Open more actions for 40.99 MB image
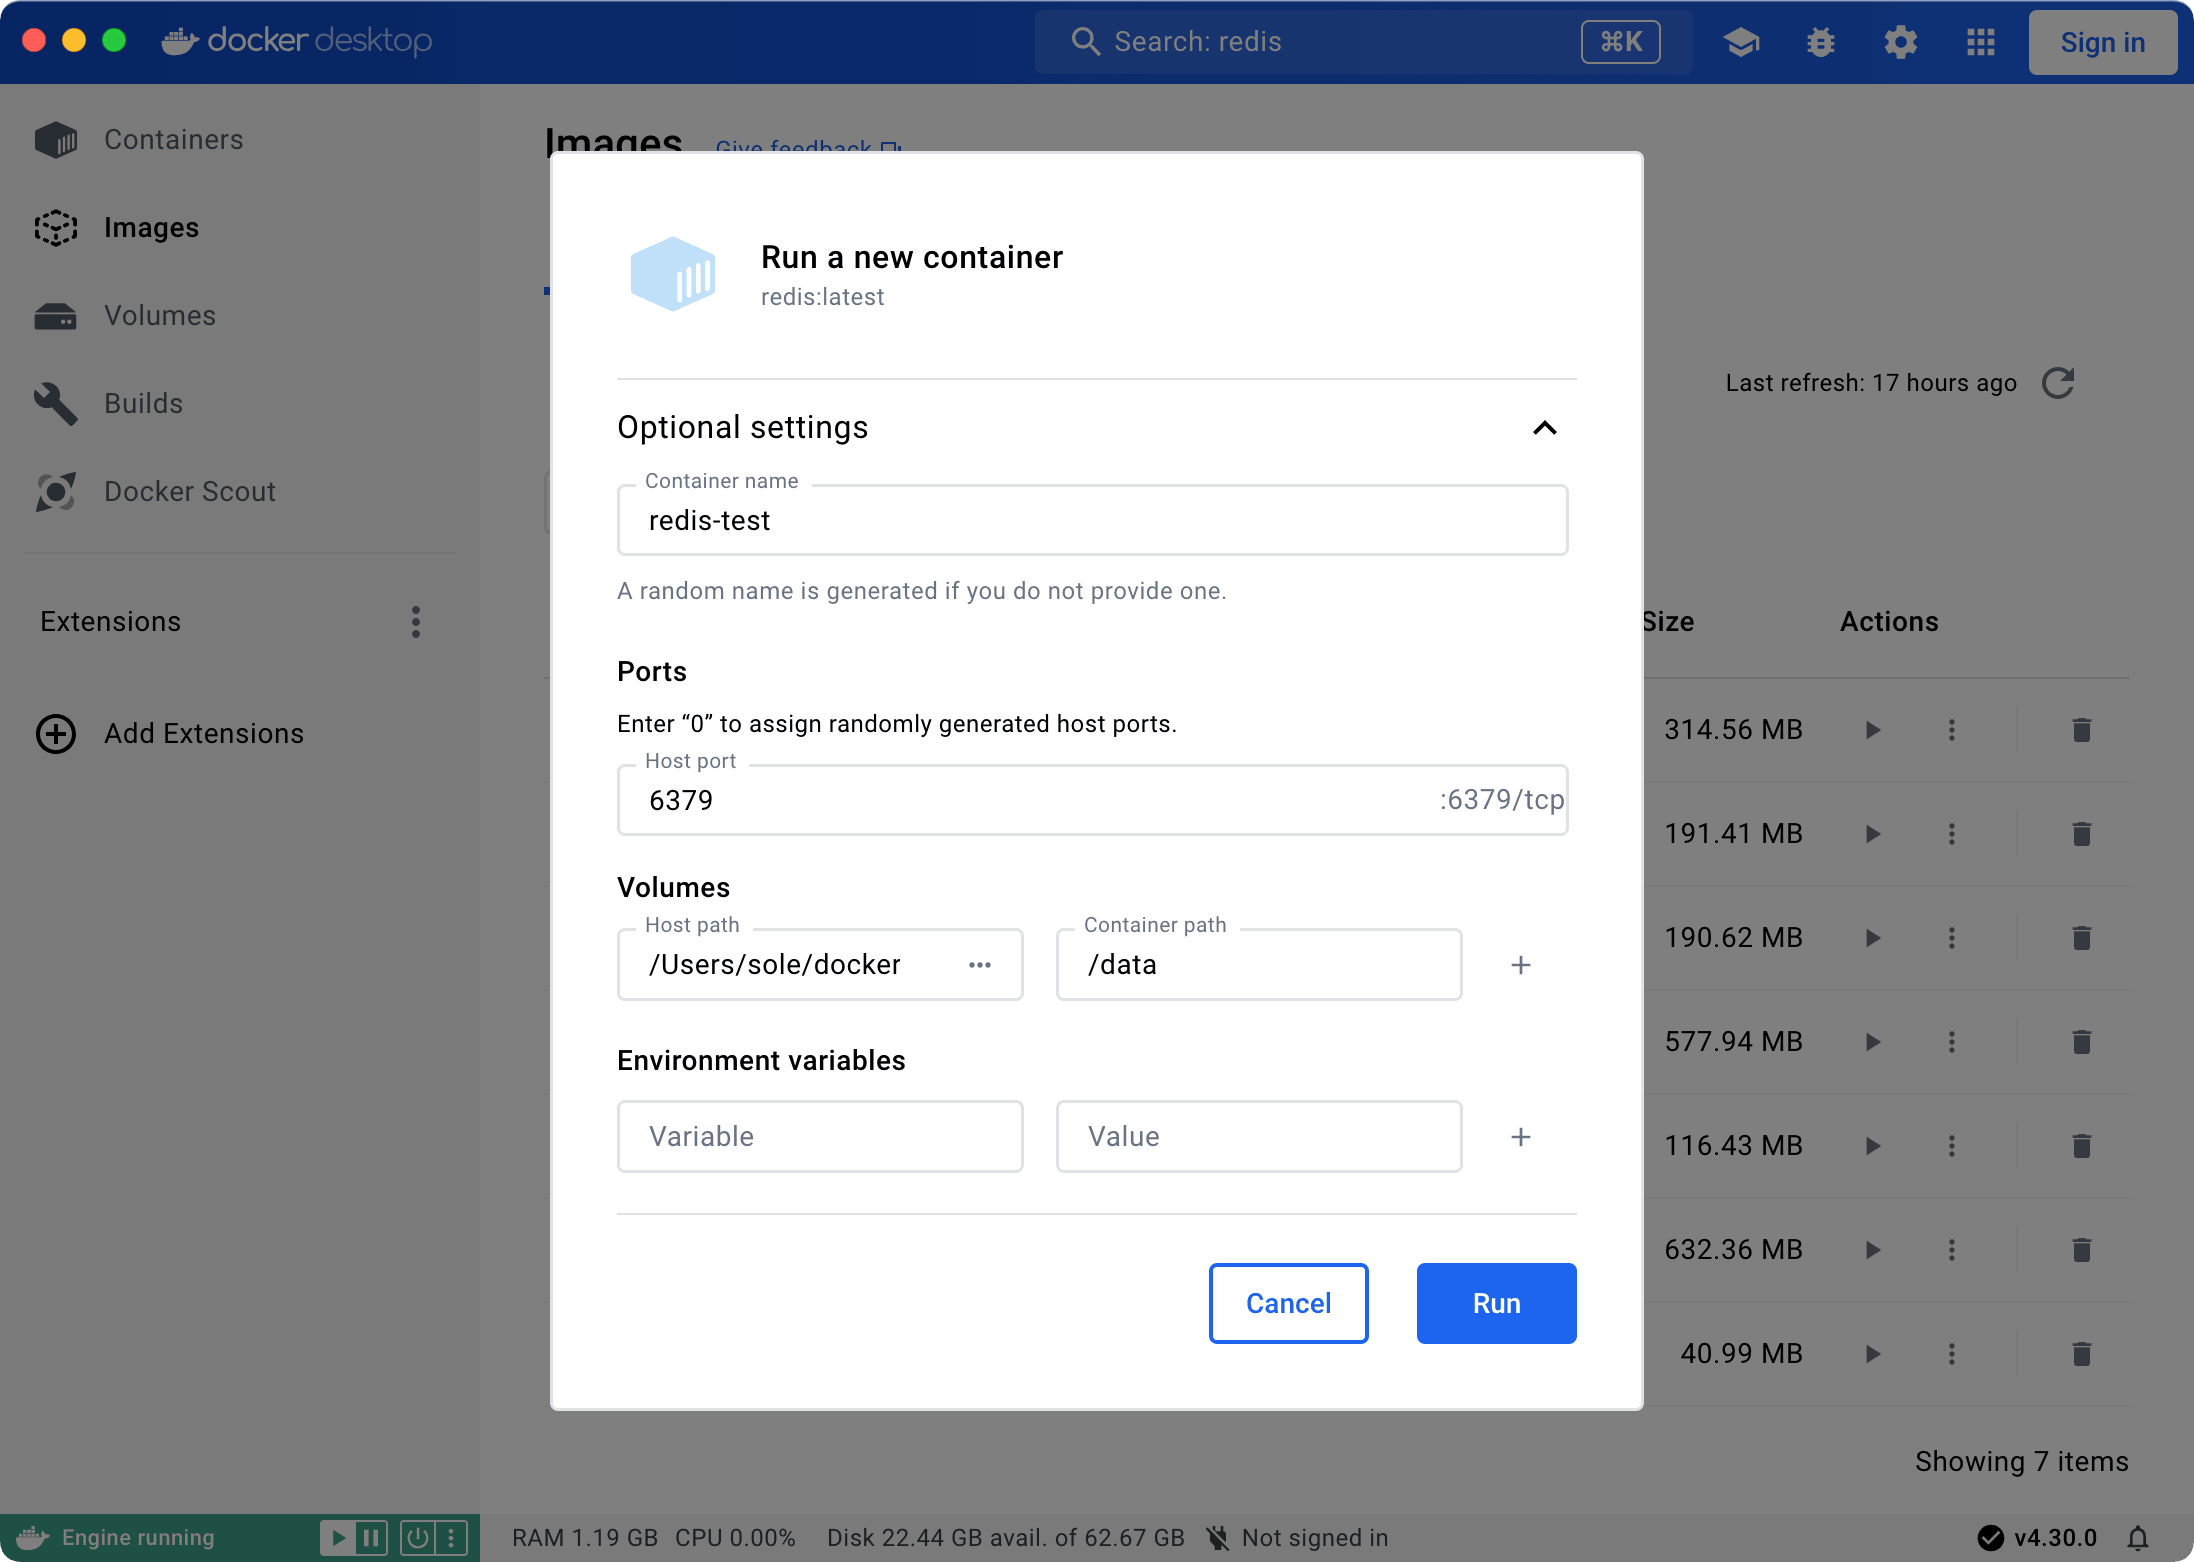 coord(1952,1354)
